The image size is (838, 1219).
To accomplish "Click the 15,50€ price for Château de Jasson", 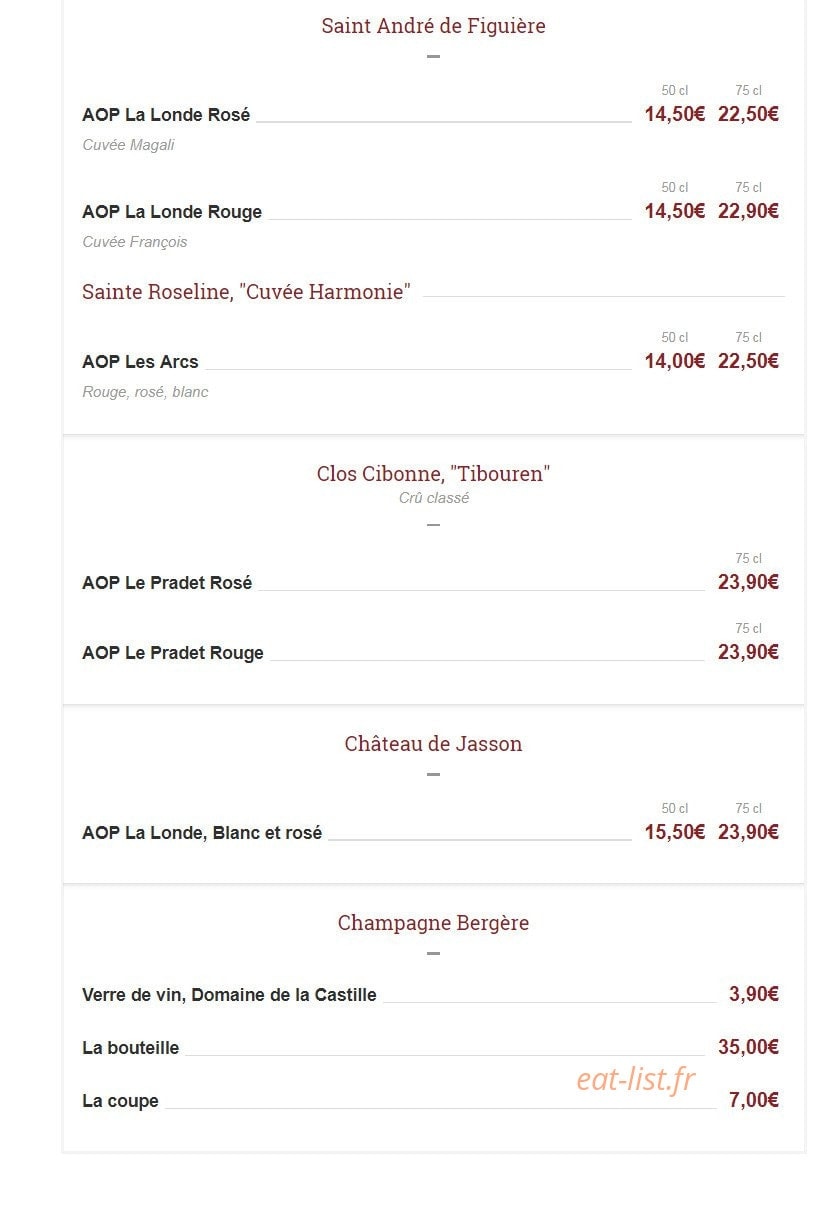I will (674, 832).
